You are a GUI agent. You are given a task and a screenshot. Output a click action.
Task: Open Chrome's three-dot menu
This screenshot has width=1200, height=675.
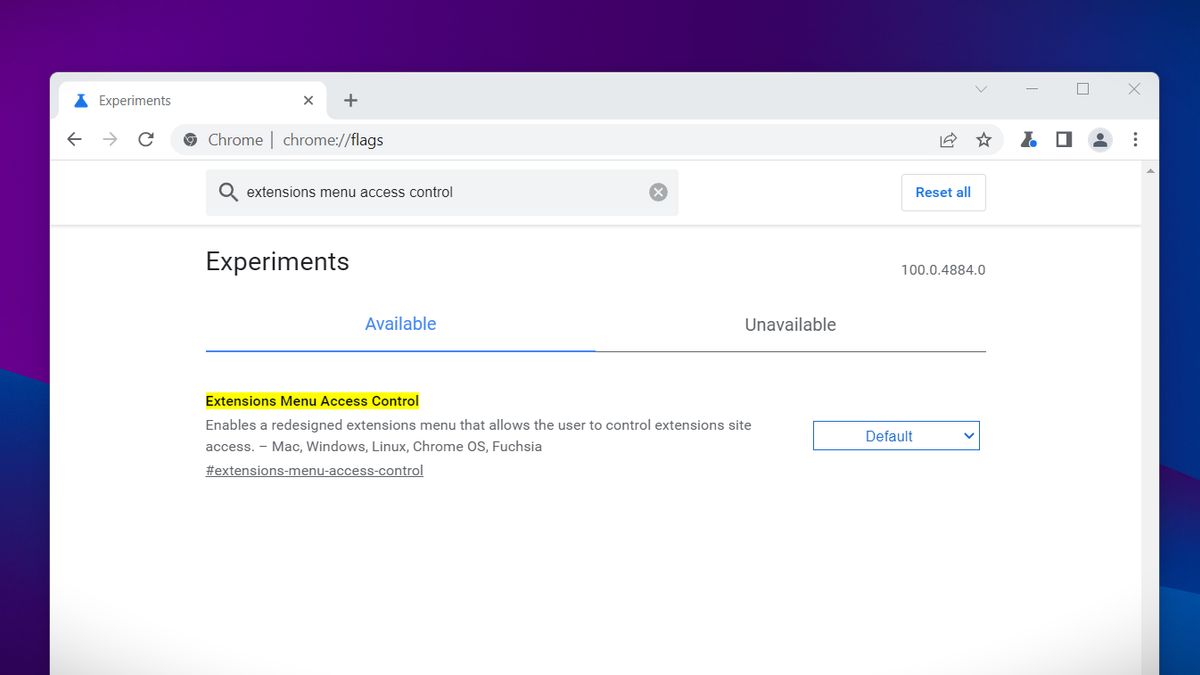tap(1135, 140)
